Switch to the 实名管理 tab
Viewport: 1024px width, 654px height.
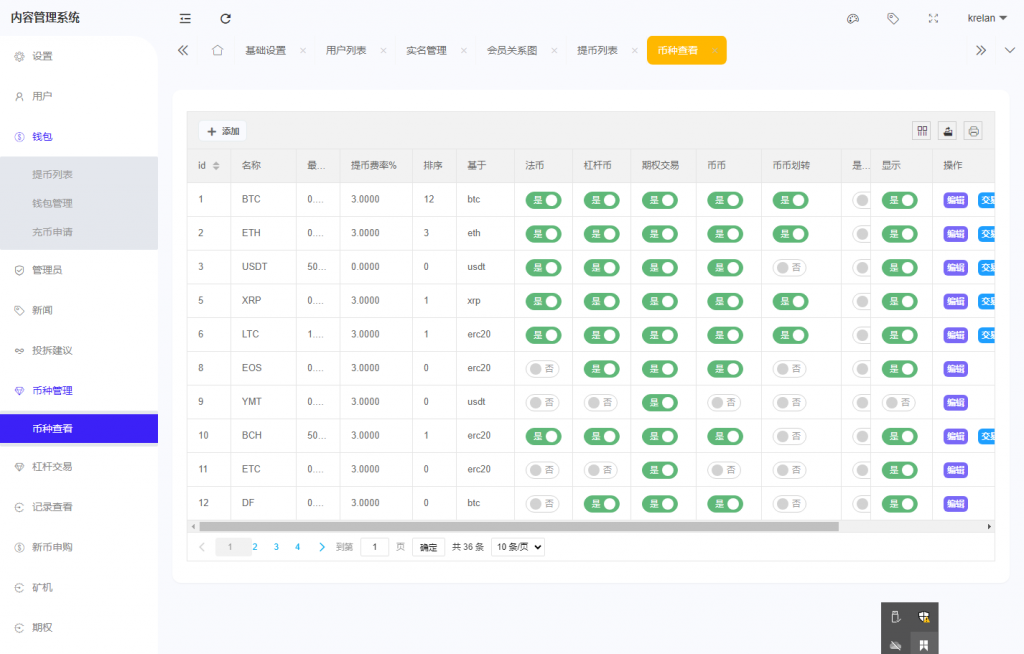426,50
